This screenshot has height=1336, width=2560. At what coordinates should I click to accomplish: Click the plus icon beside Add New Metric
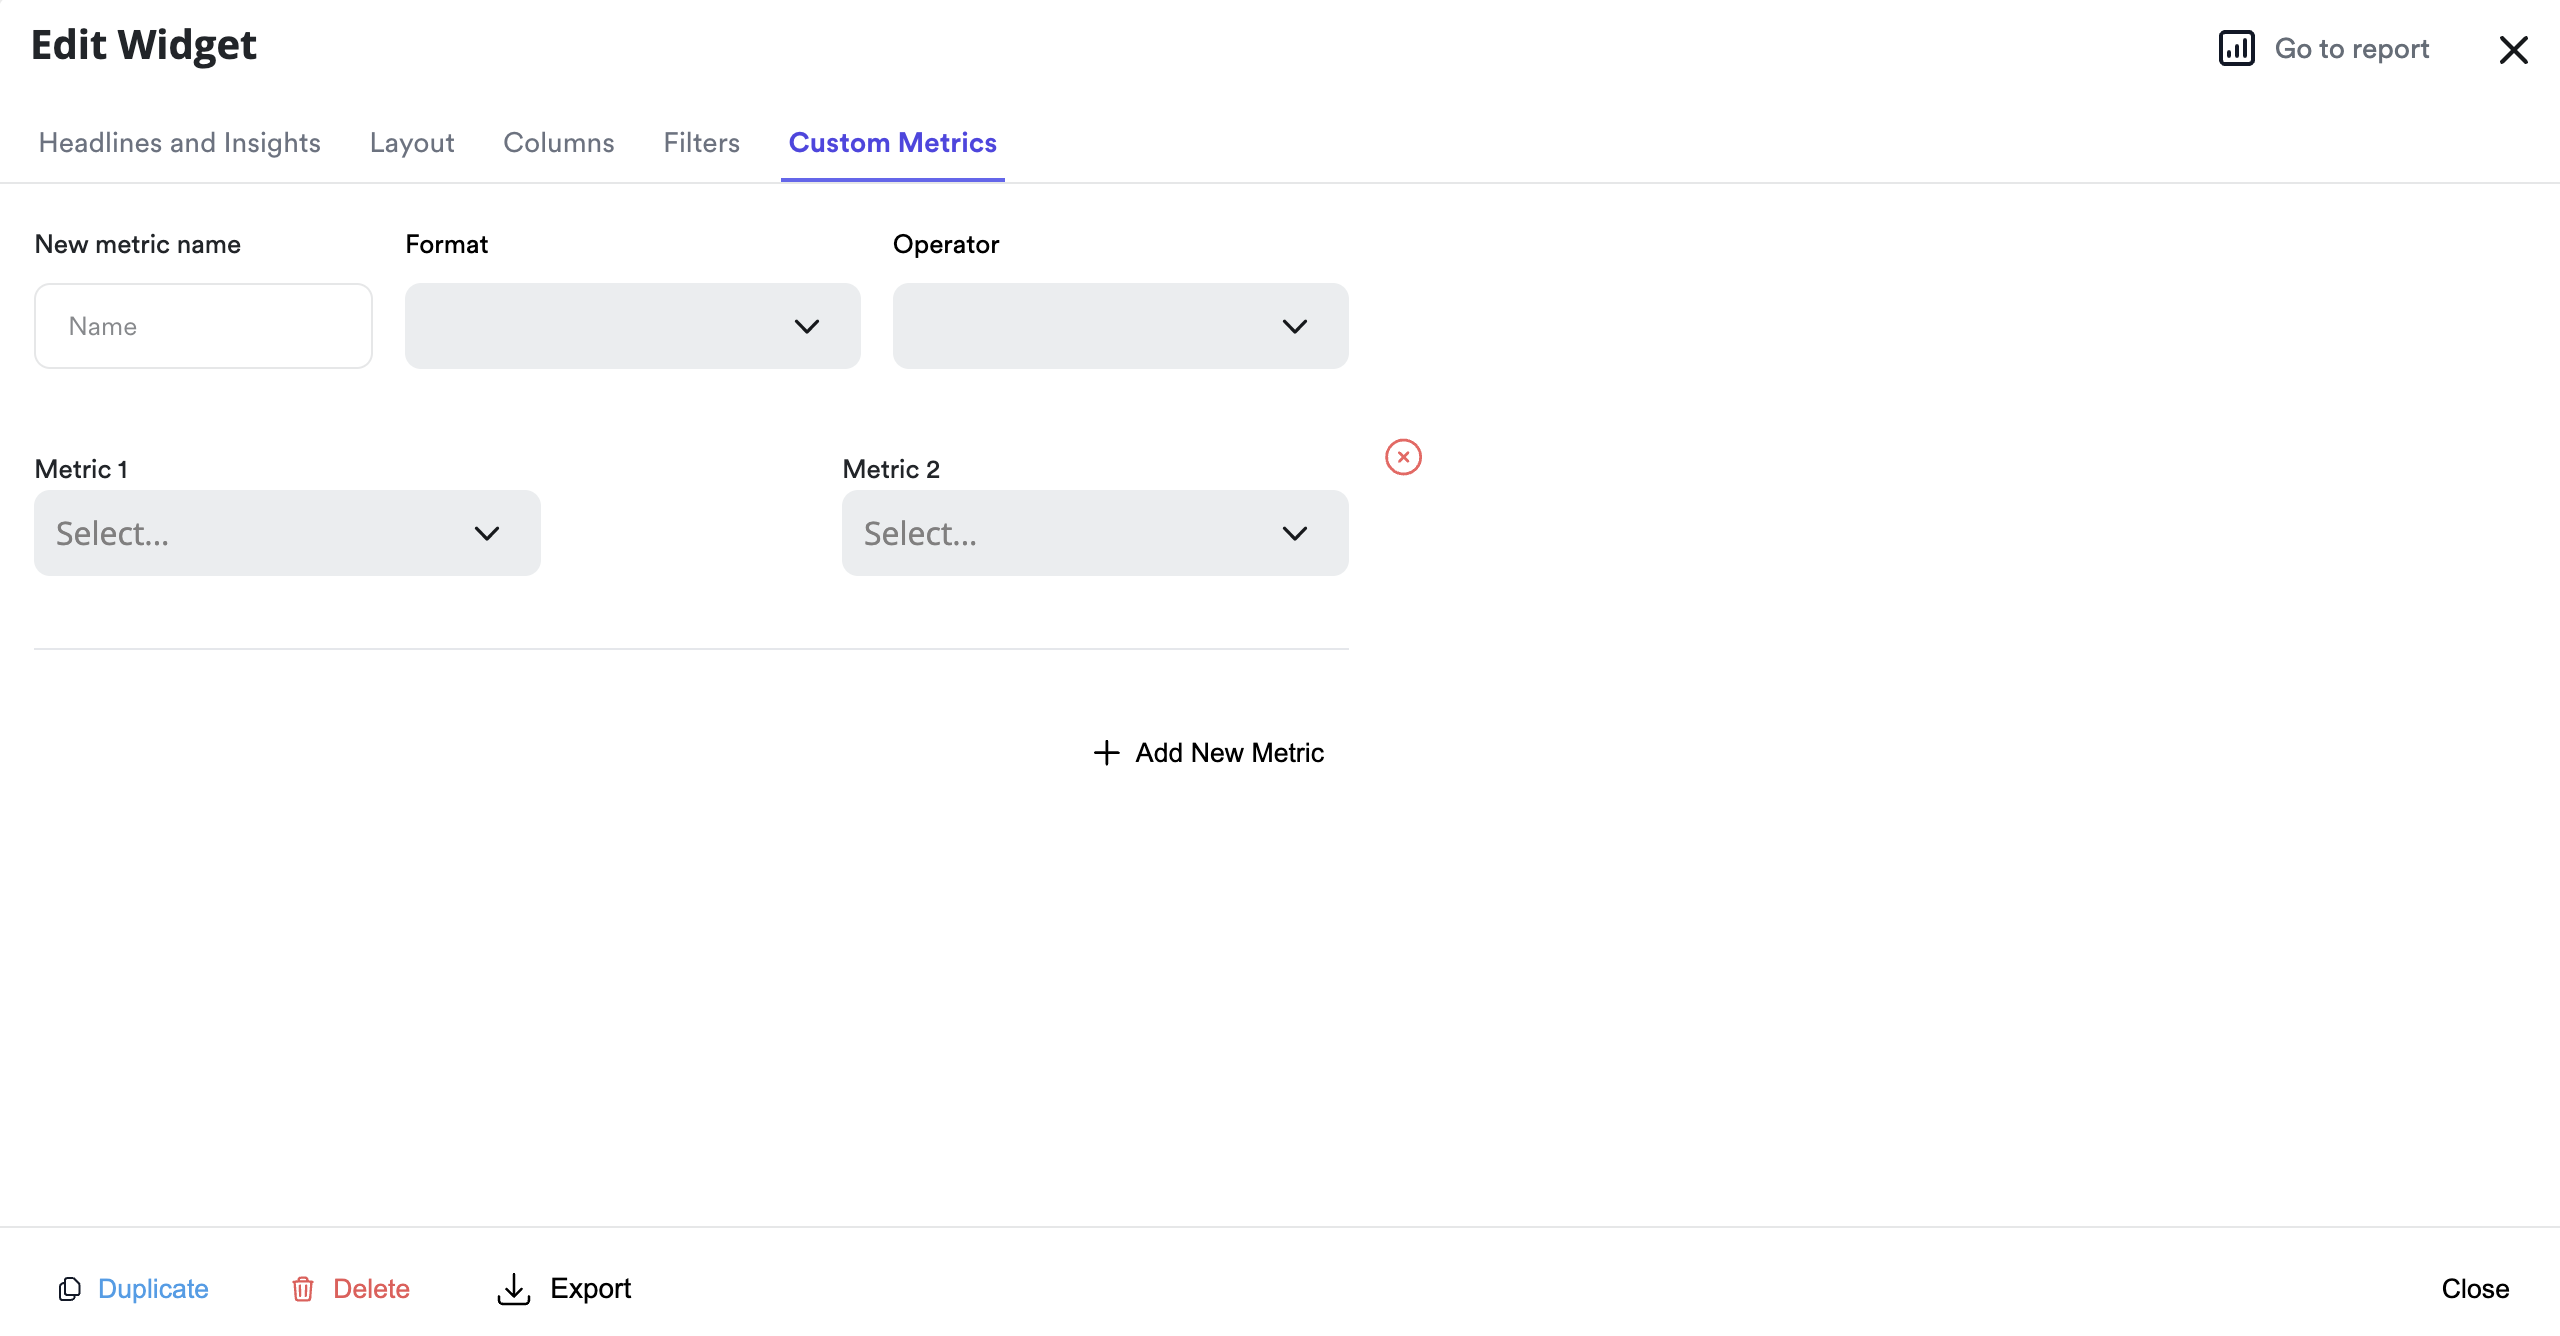pyautogui.click(x=1106, y=752)
